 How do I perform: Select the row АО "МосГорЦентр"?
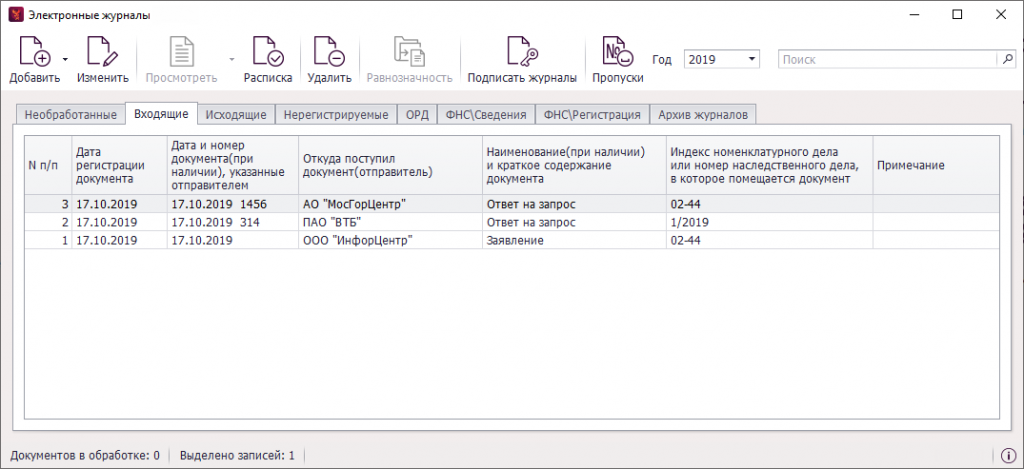pyautogui.click(x=512, y=204)
